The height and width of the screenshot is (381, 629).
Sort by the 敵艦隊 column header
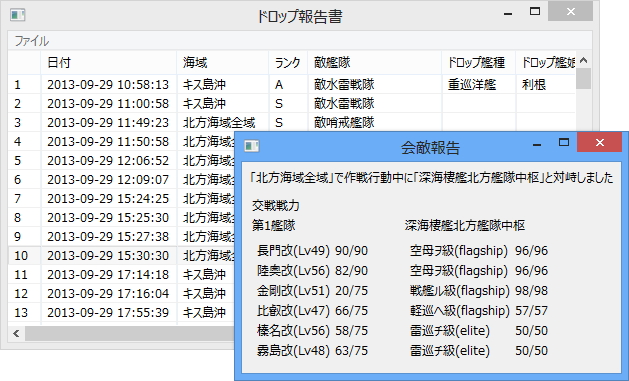375,63
